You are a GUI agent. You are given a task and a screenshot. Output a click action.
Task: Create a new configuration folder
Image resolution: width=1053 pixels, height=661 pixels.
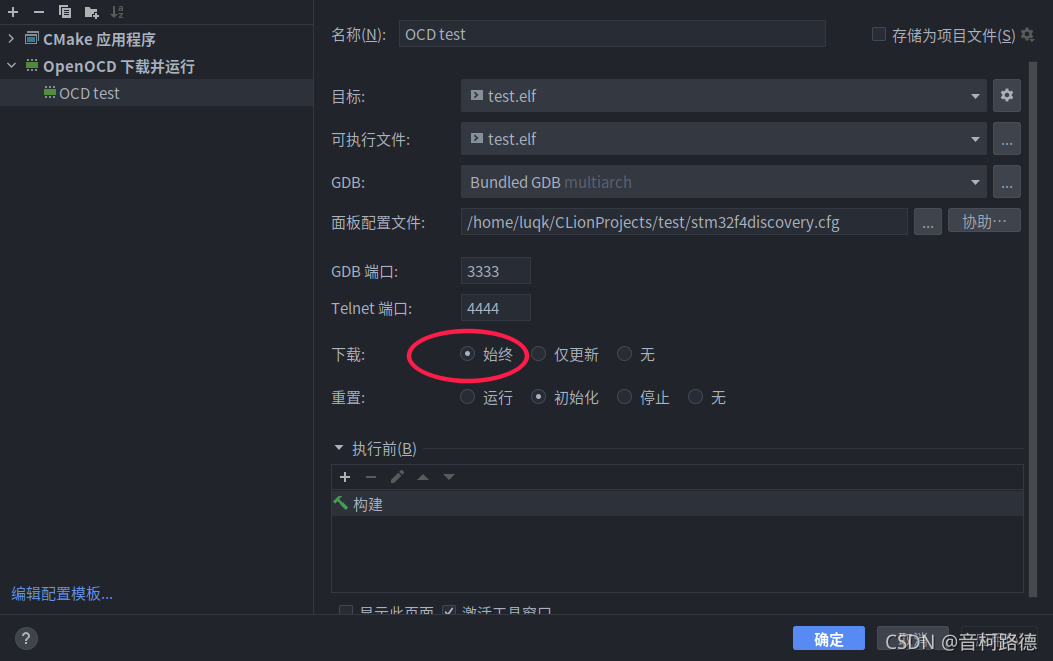tap(91, 11)
